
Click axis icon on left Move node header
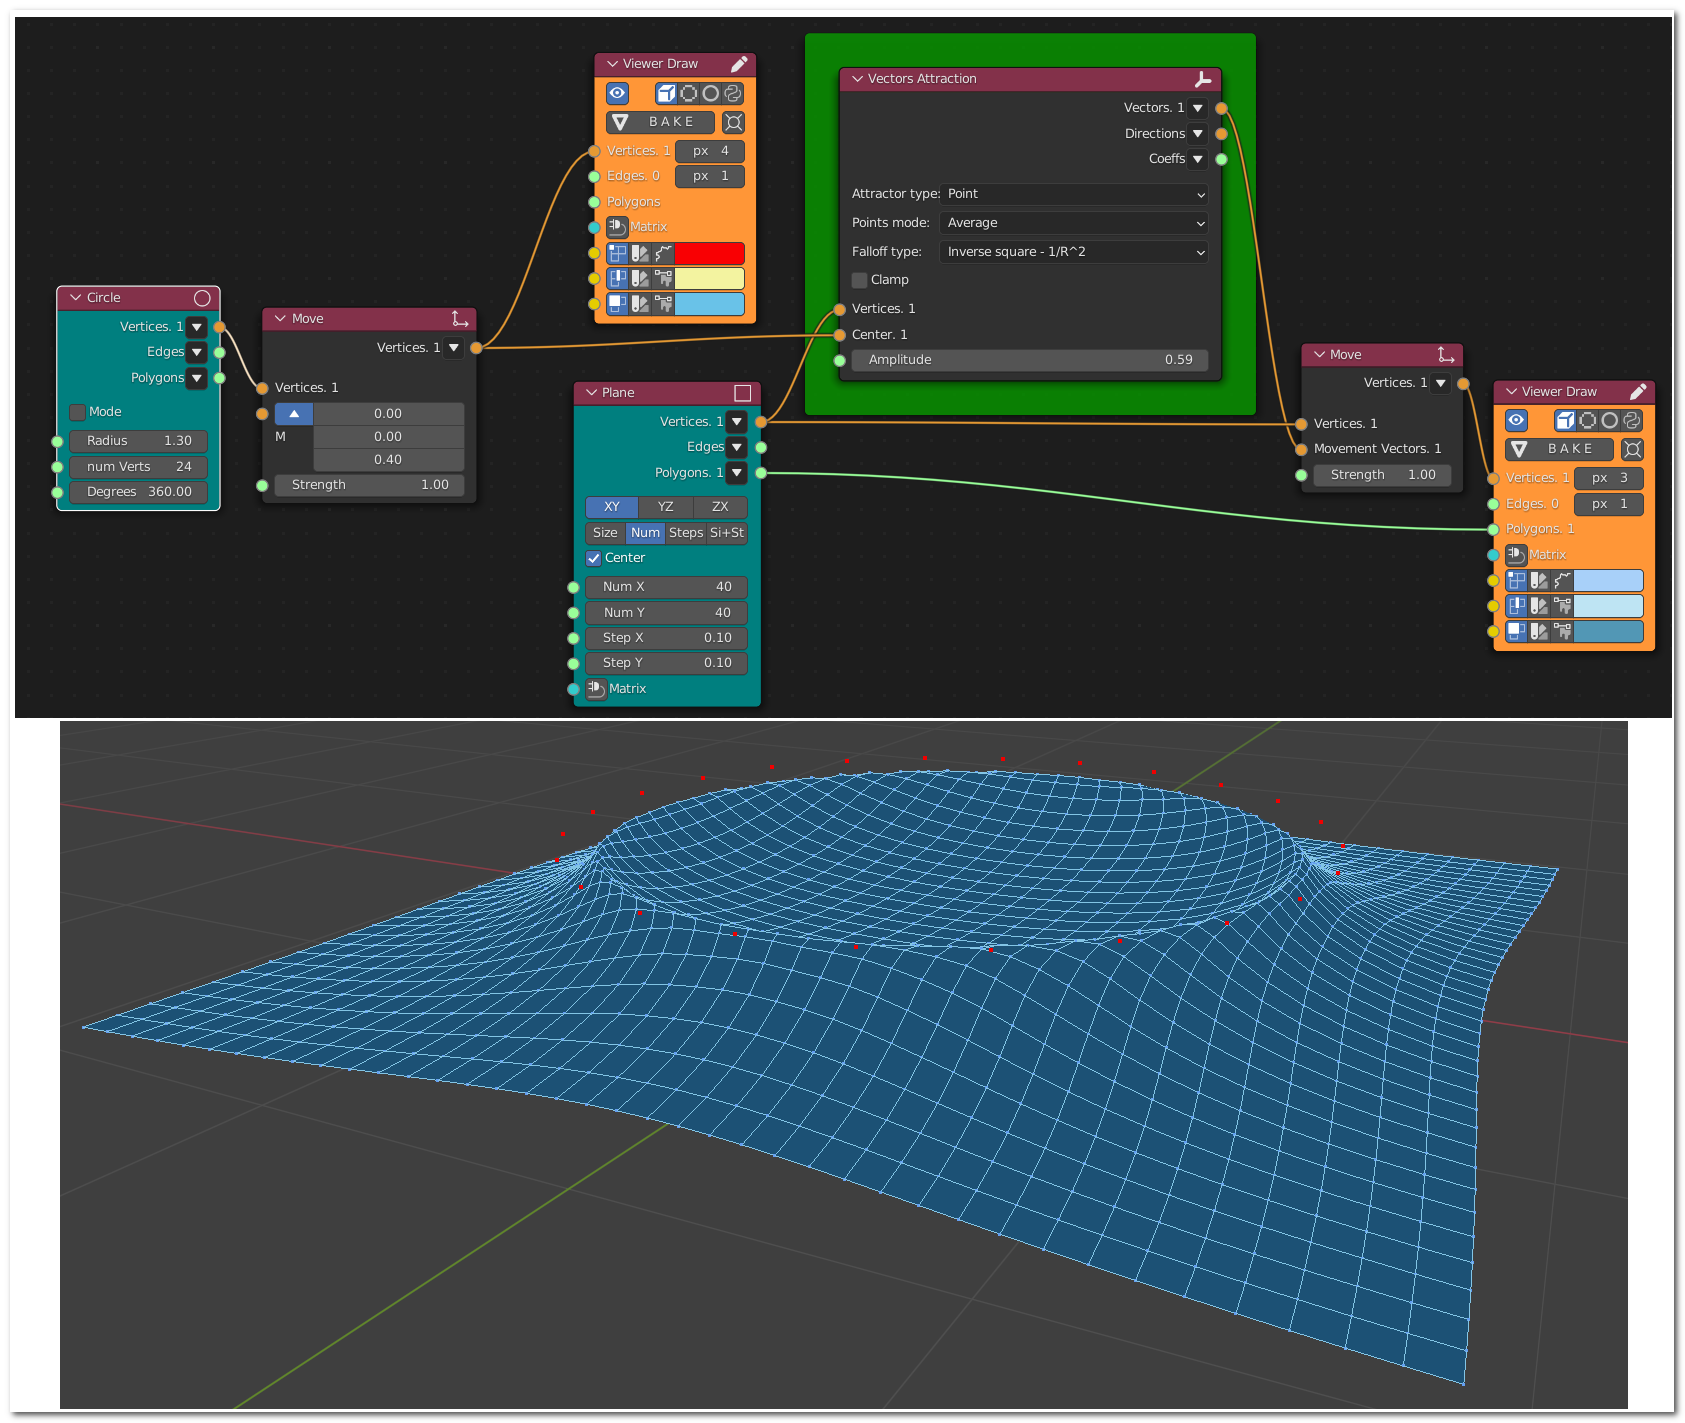click(x=460, y=319)
